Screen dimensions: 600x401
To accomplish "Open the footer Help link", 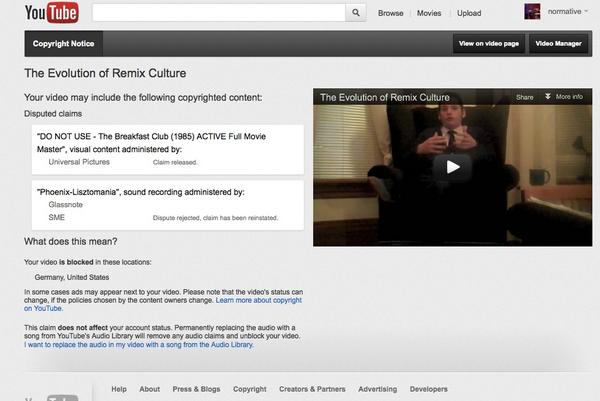I will click(119, 389).
